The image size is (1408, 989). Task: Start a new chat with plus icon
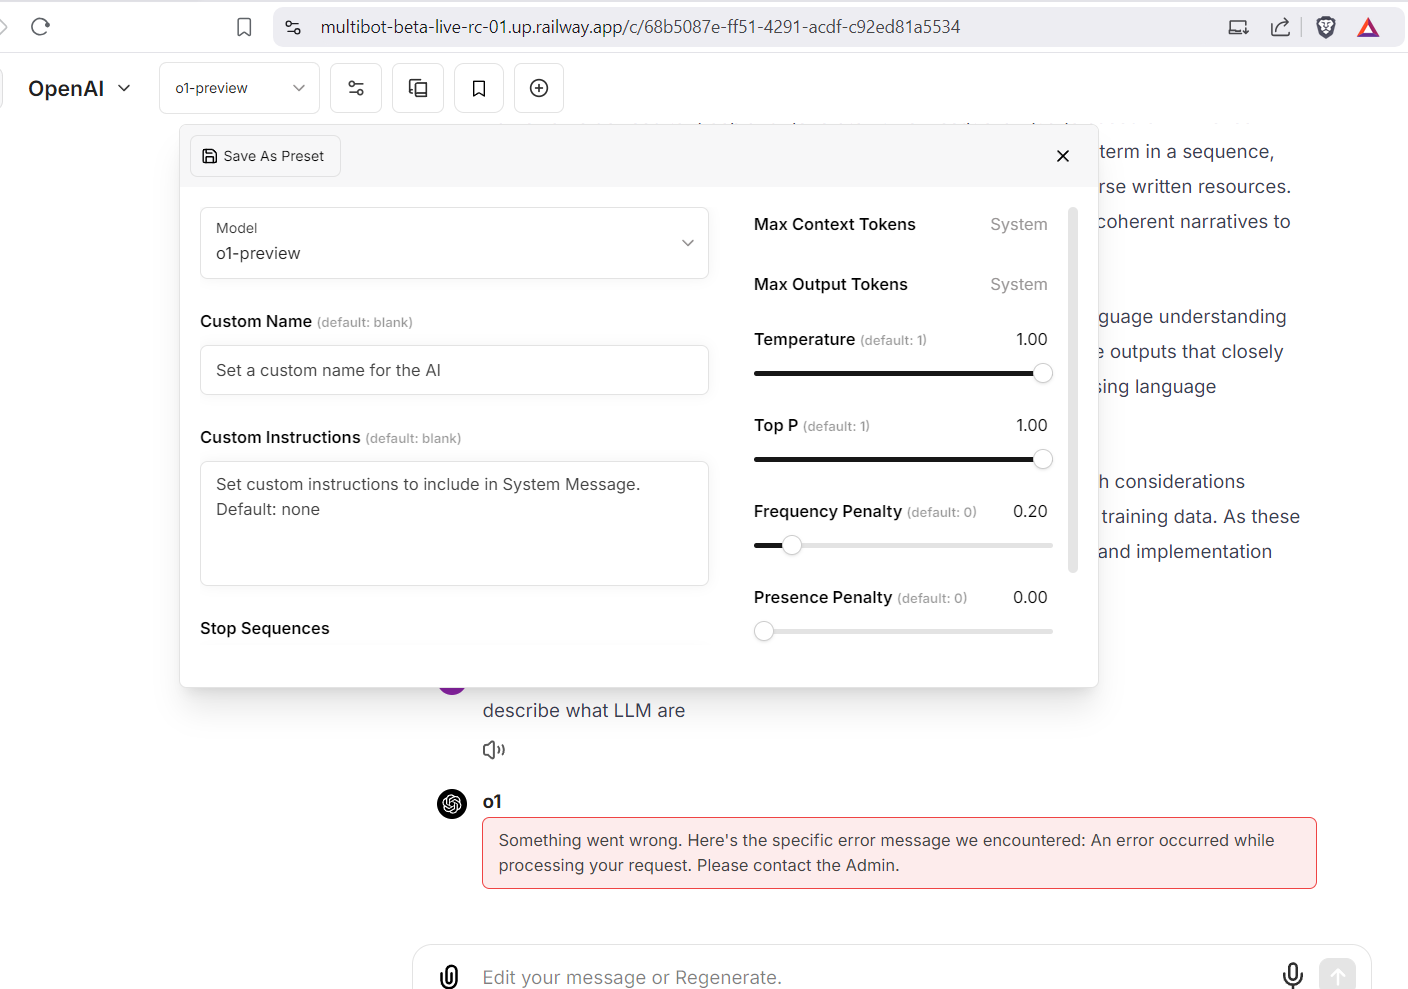pos(539,88)
